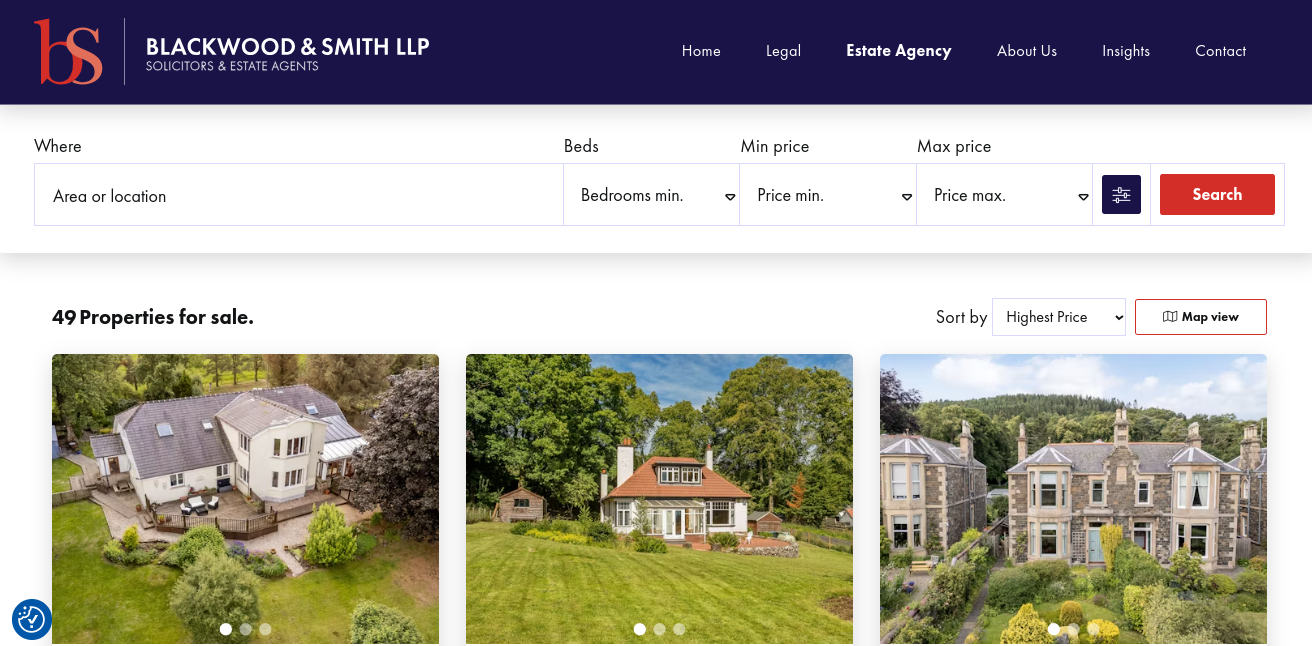Open the Contact page link
The height and width of the screenshot is (646, 1312).
click(x=1220, y=51)
